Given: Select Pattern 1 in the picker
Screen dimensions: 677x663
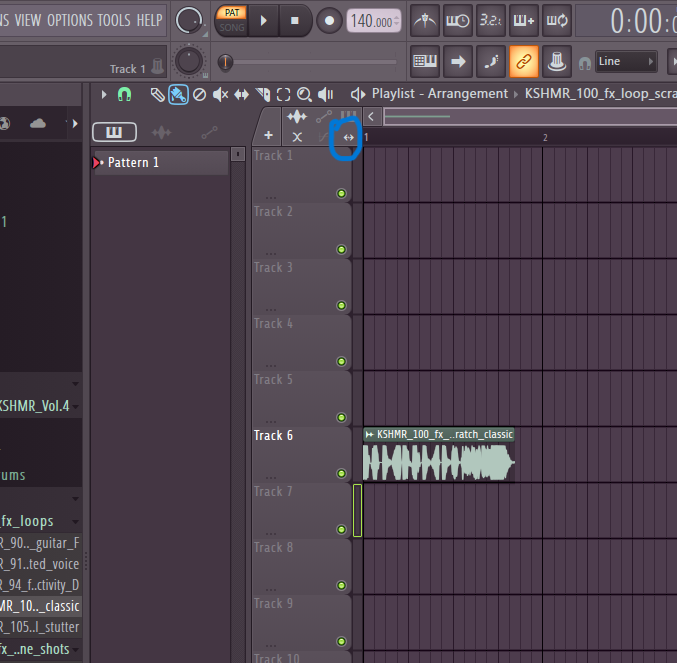Looking at the screenshot, I should (x=160, y=163).
